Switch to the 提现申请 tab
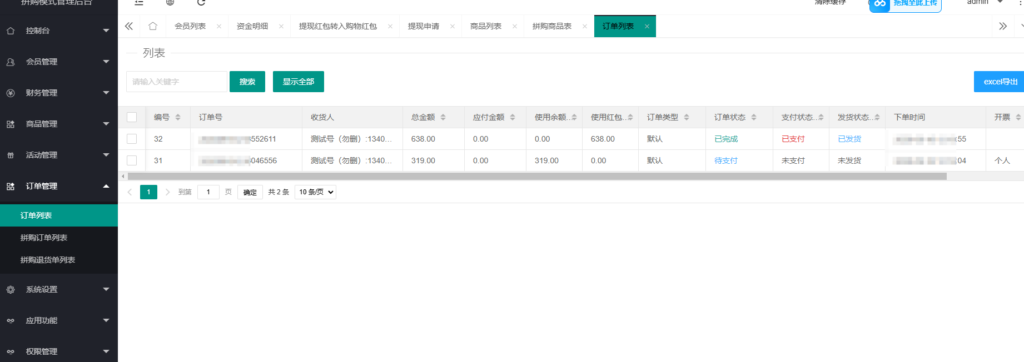The image size is (1024, 362). coord(423,27)
